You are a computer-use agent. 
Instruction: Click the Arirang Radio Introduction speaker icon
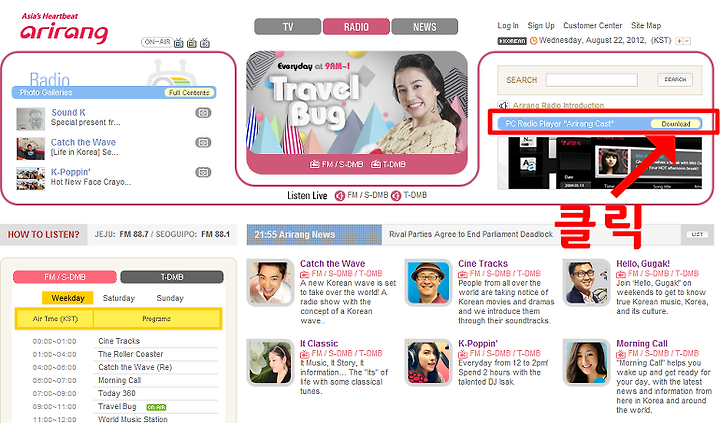point(504,106)
